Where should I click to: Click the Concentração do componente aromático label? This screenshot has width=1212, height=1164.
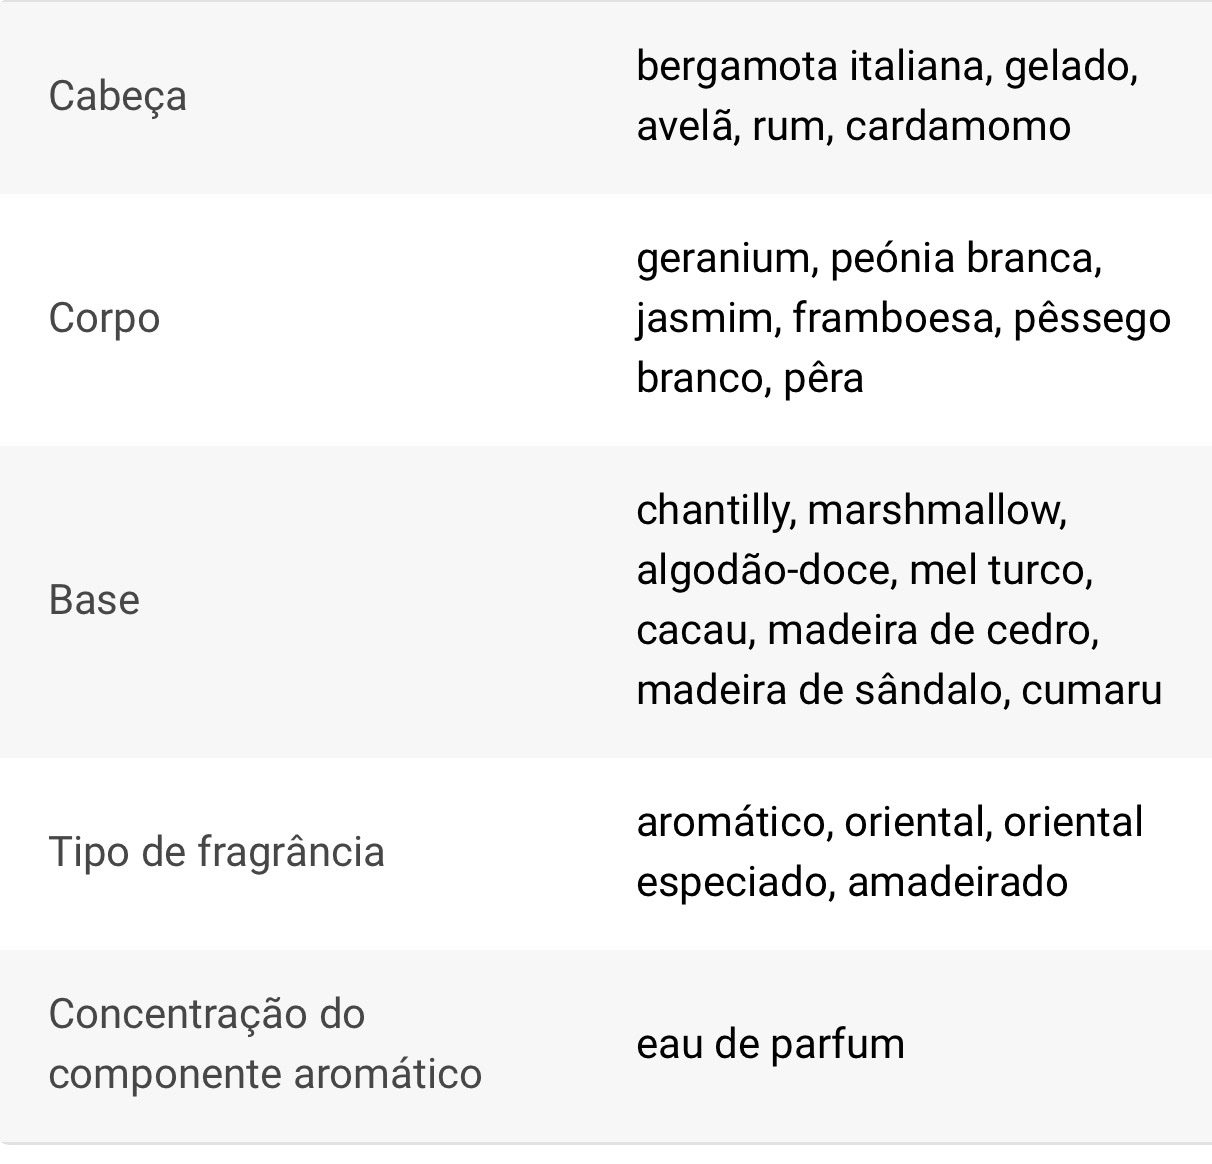(x=265, y=1043)
